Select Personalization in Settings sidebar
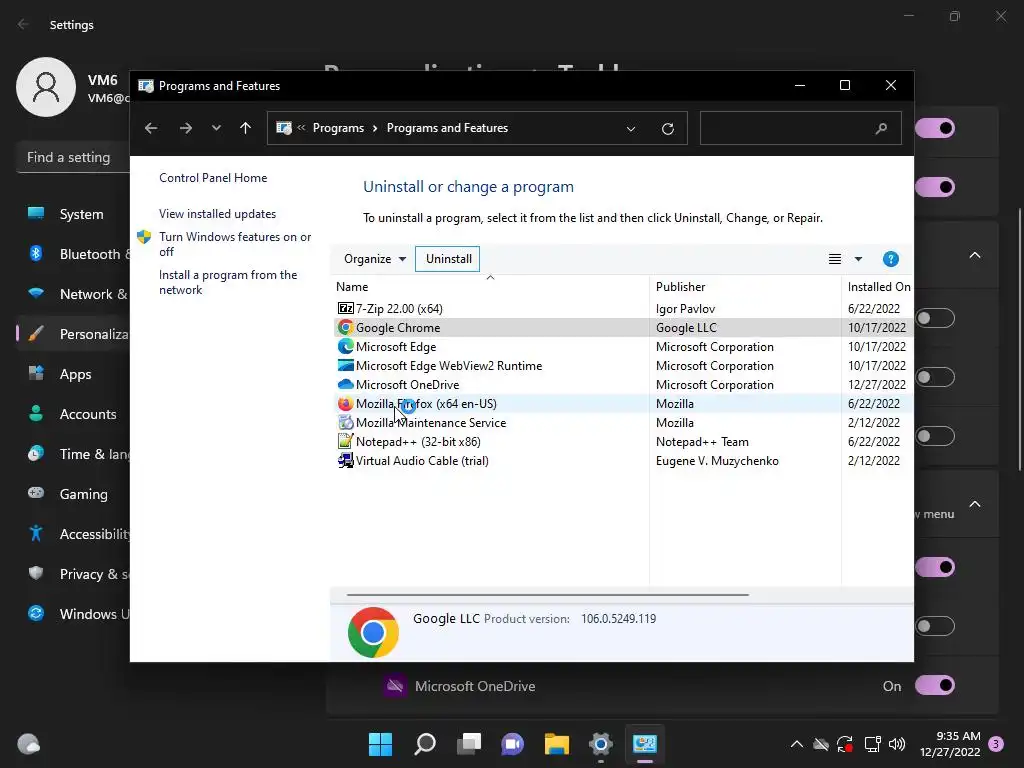This screenshot has width=1024, height=768. click(x=74, y=334)
